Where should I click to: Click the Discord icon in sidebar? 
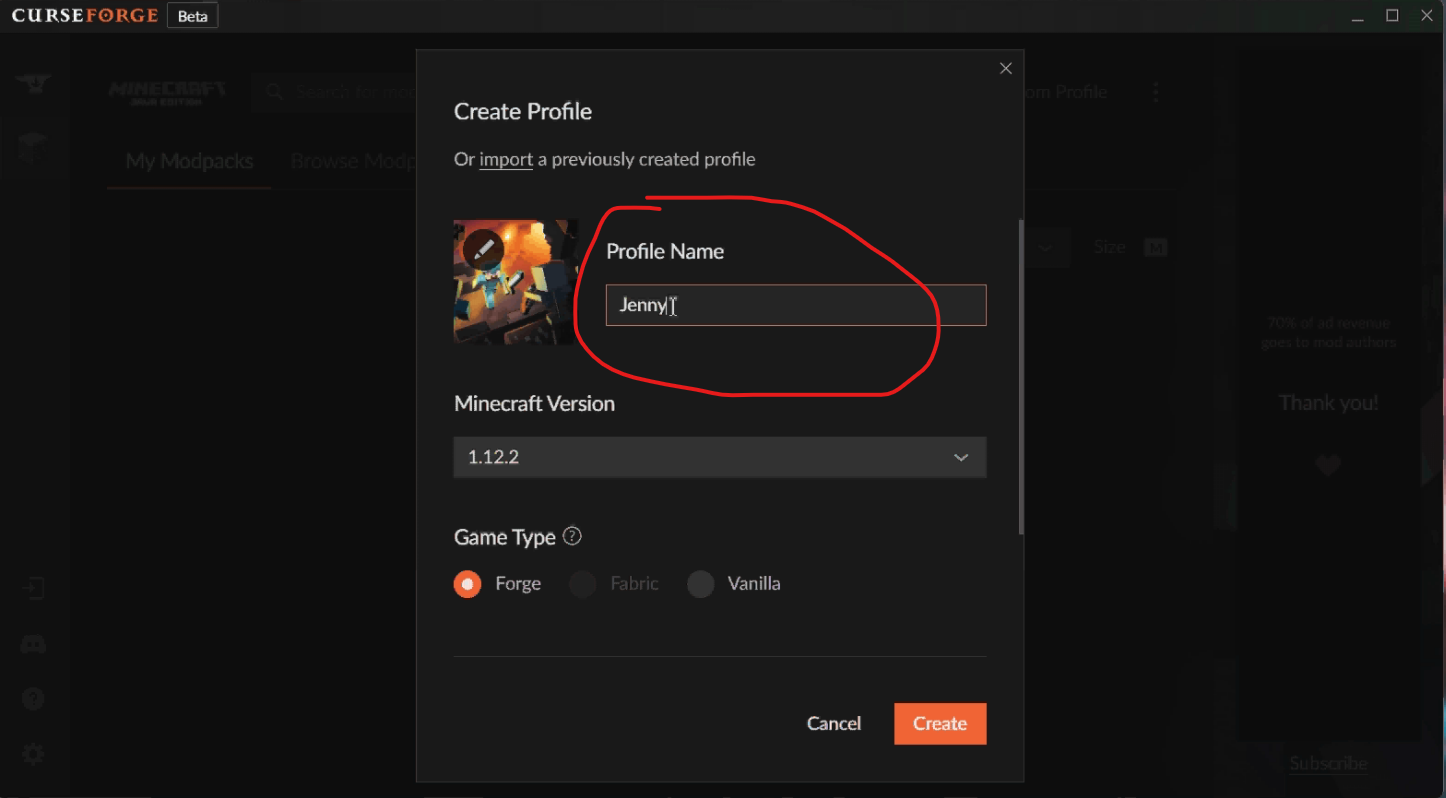tap(33, 644)
